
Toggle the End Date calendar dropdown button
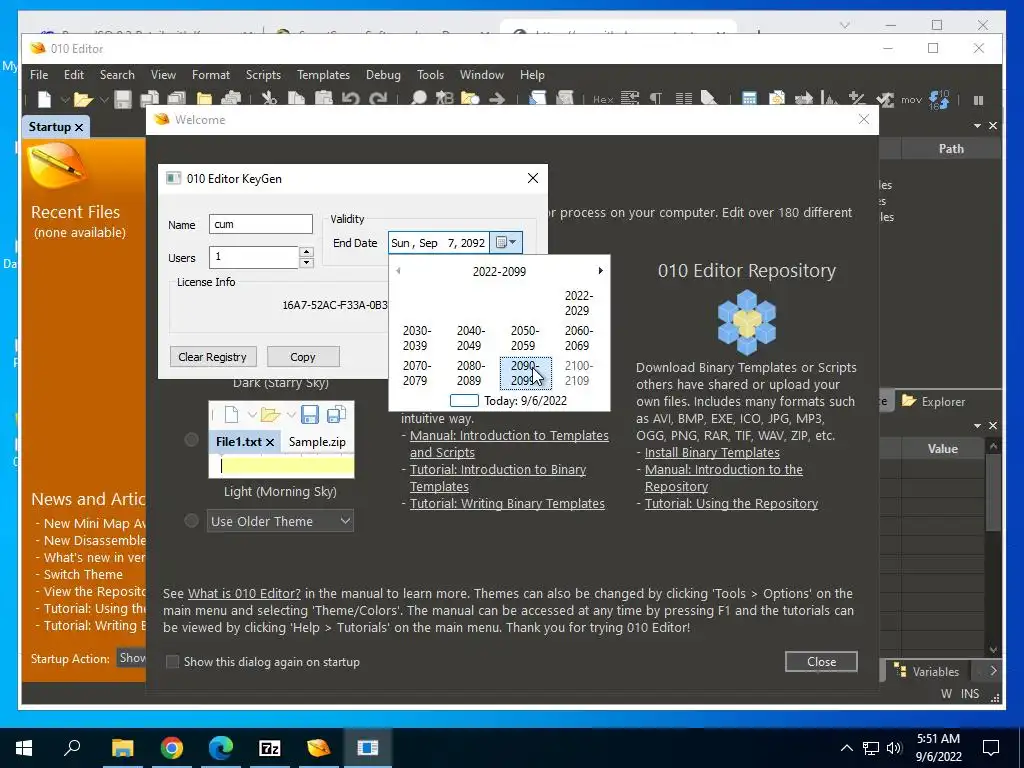tap(506, 242)
